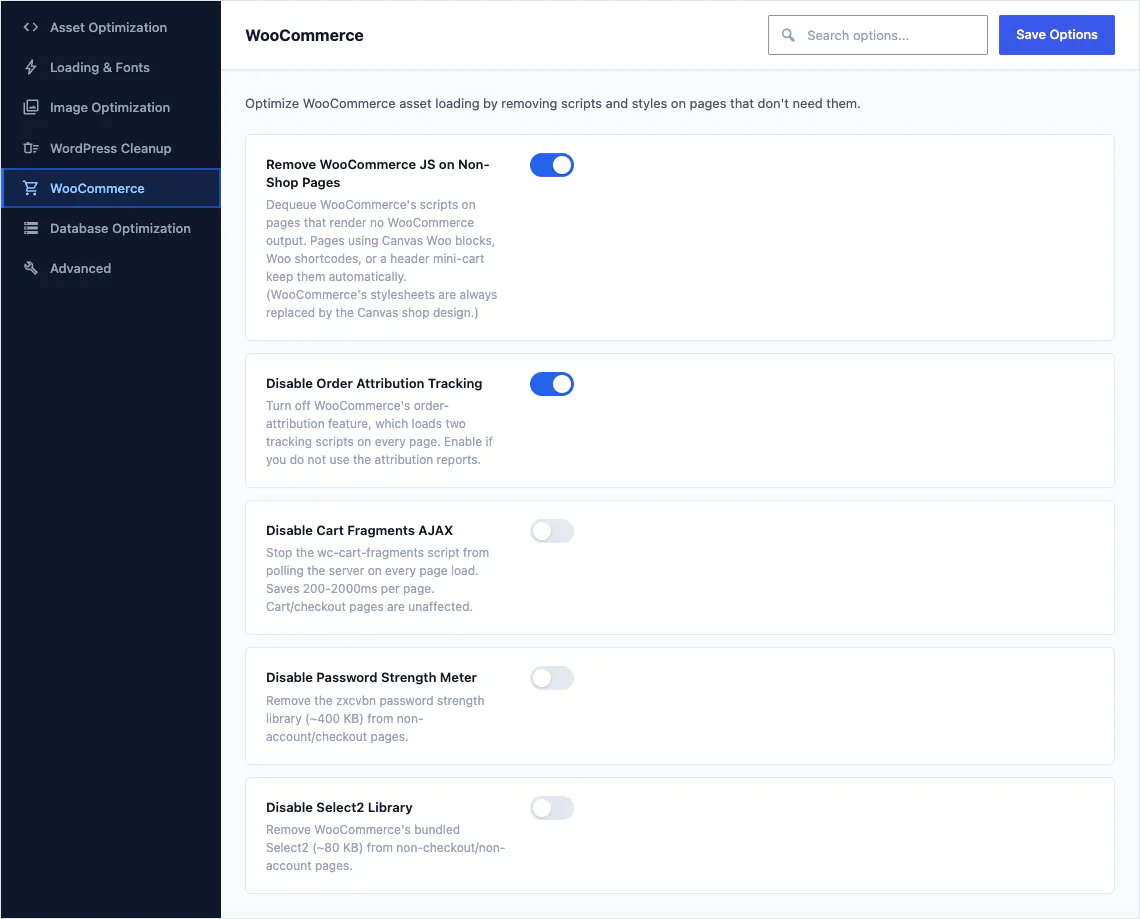Go to the Loading & Fonts section
The width and height of the screenshot is (1140, 919).
tap(111, 67)
